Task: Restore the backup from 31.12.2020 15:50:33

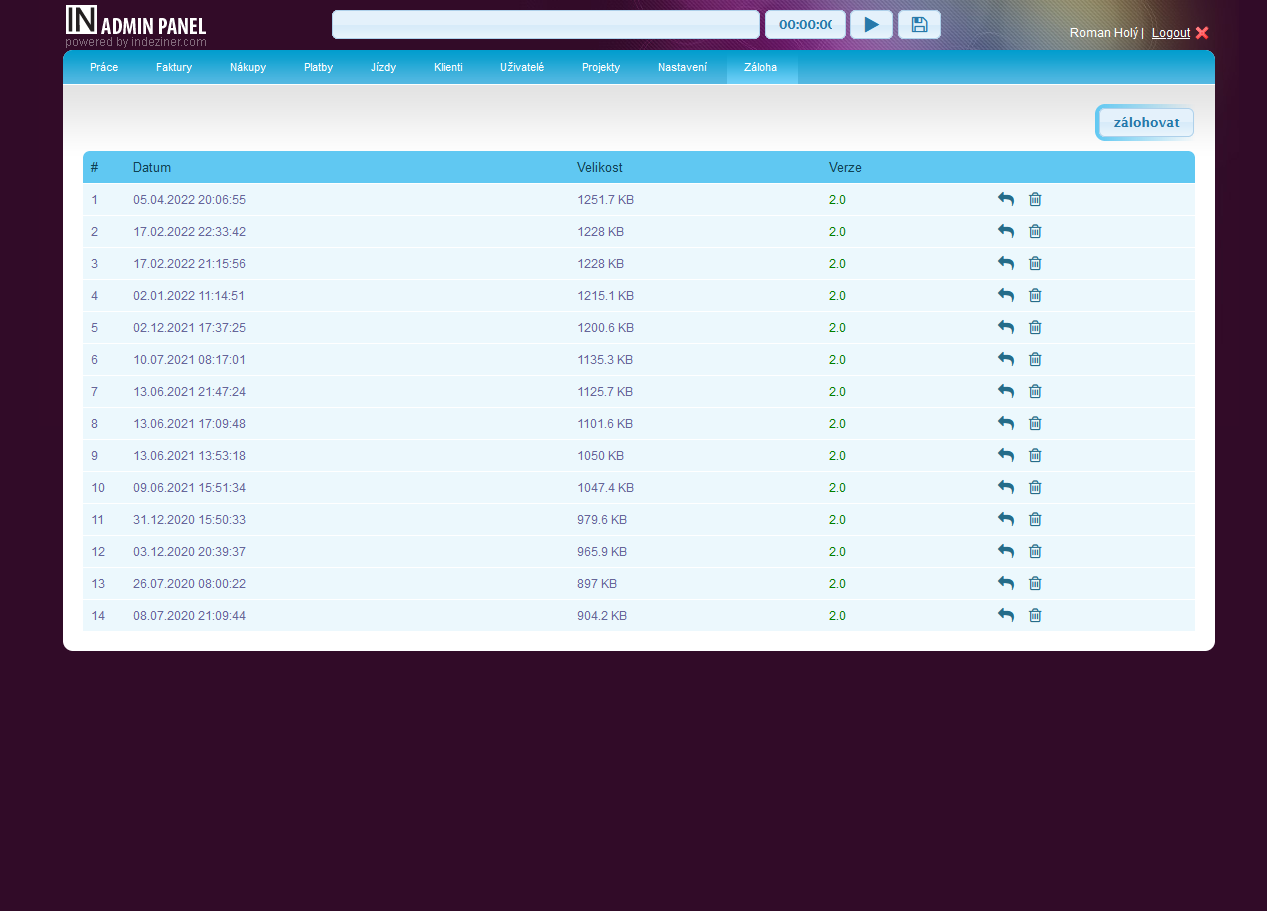Action: coord(1006,519)
